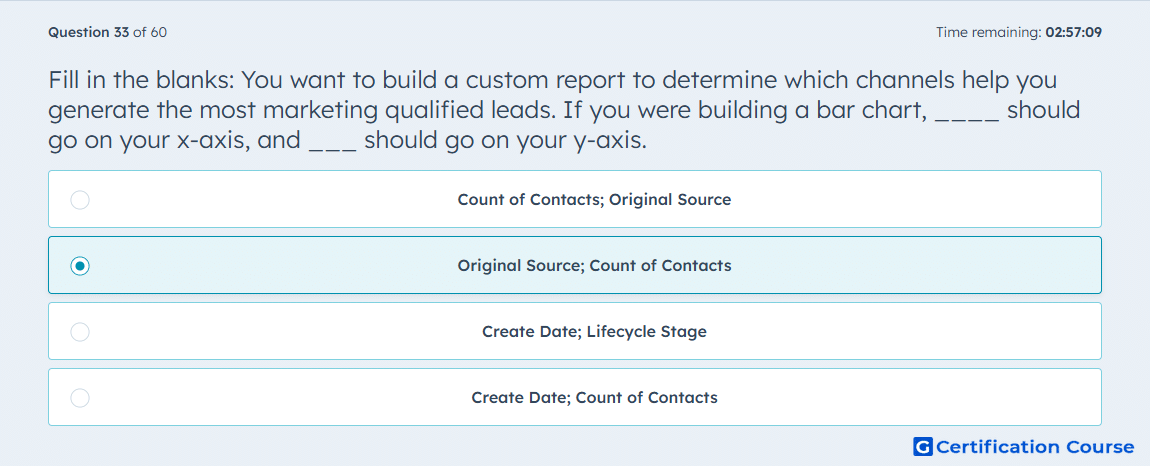Click the blue G logo icon
The width and height of the screenshot is (1150, 466).
(923, 446)
